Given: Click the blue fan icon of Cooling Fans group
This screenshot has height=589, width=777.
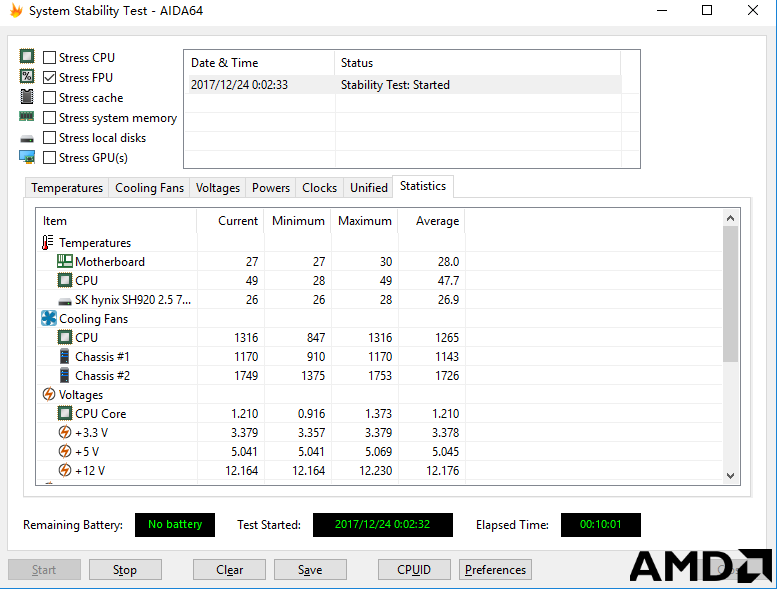Looking at the screenshot, I should 49,318.
